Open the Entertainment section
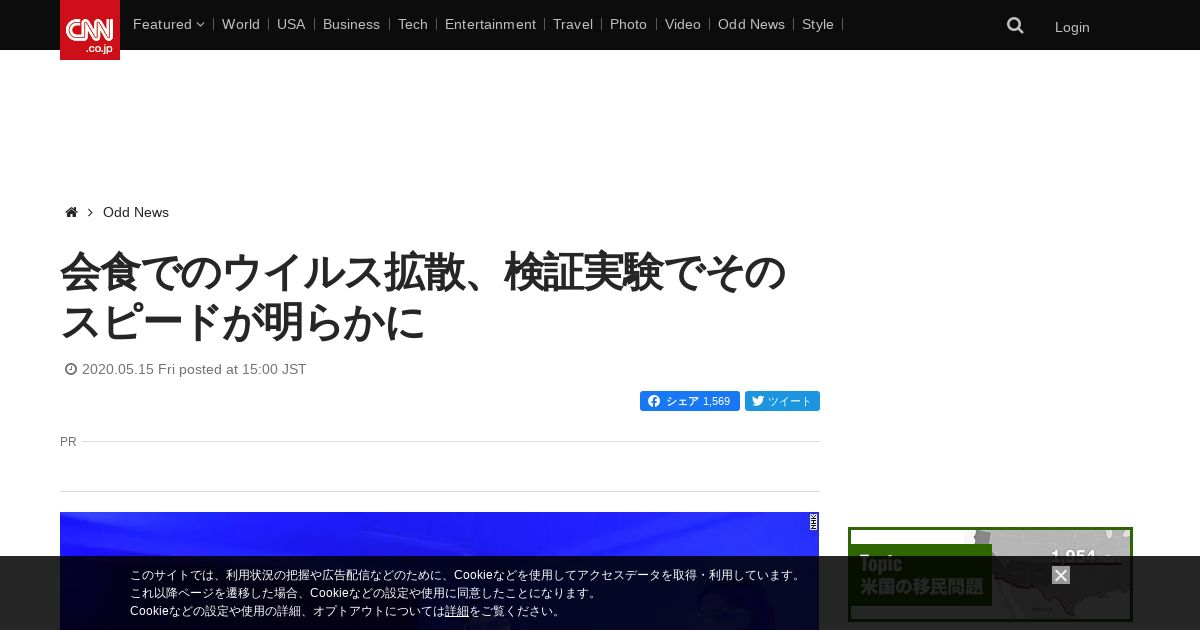The width and height of the screenshot is (1200, 630). pyautogui.click(x=490, y=24)
